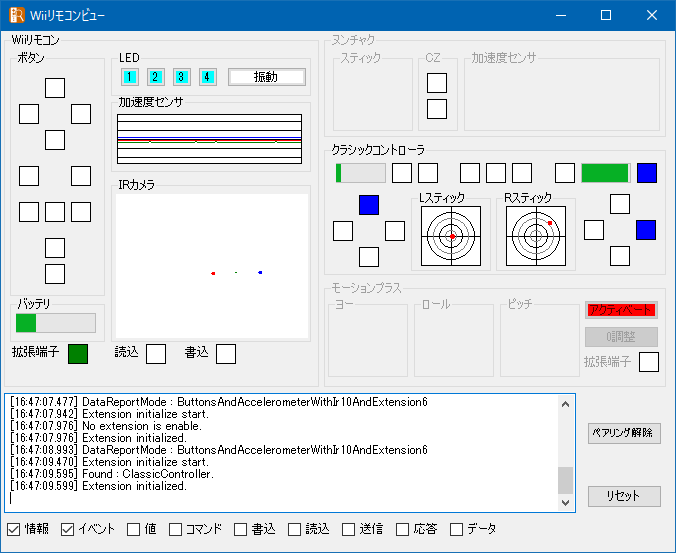Click the middle box of the three-box row in the ボタン panel
This screenshot has height=553, width=676.
55,212
